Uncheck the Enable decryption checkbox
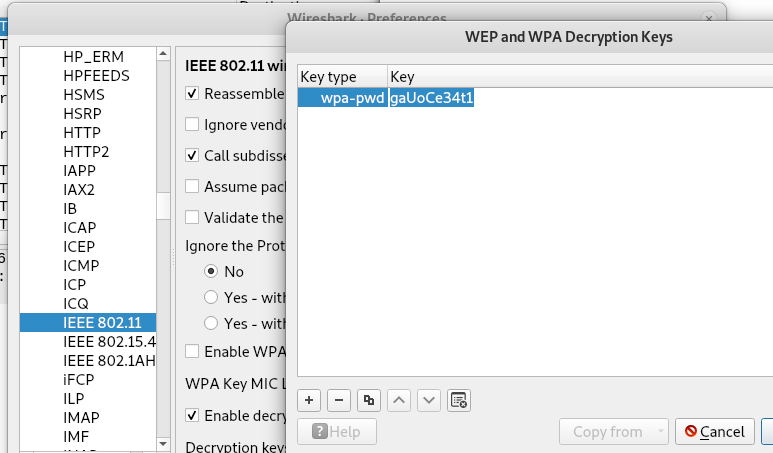 click(192, 415)
